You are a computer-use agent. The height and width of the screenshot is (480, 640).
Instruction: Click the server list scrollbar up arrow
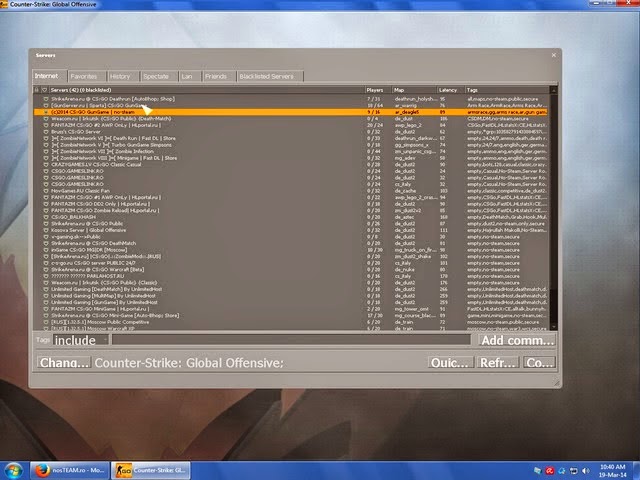[x=553, y=90]
